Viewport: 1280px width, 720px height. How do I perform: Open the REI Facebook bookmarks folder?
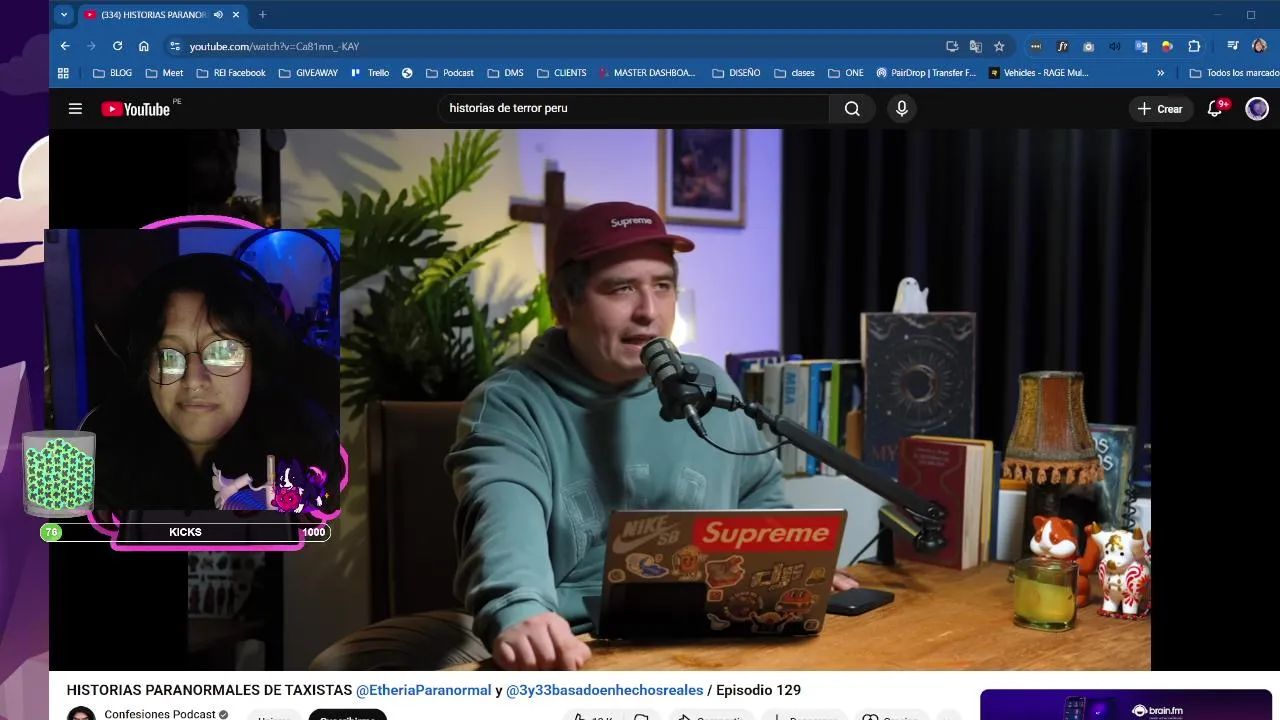[231, 73]
